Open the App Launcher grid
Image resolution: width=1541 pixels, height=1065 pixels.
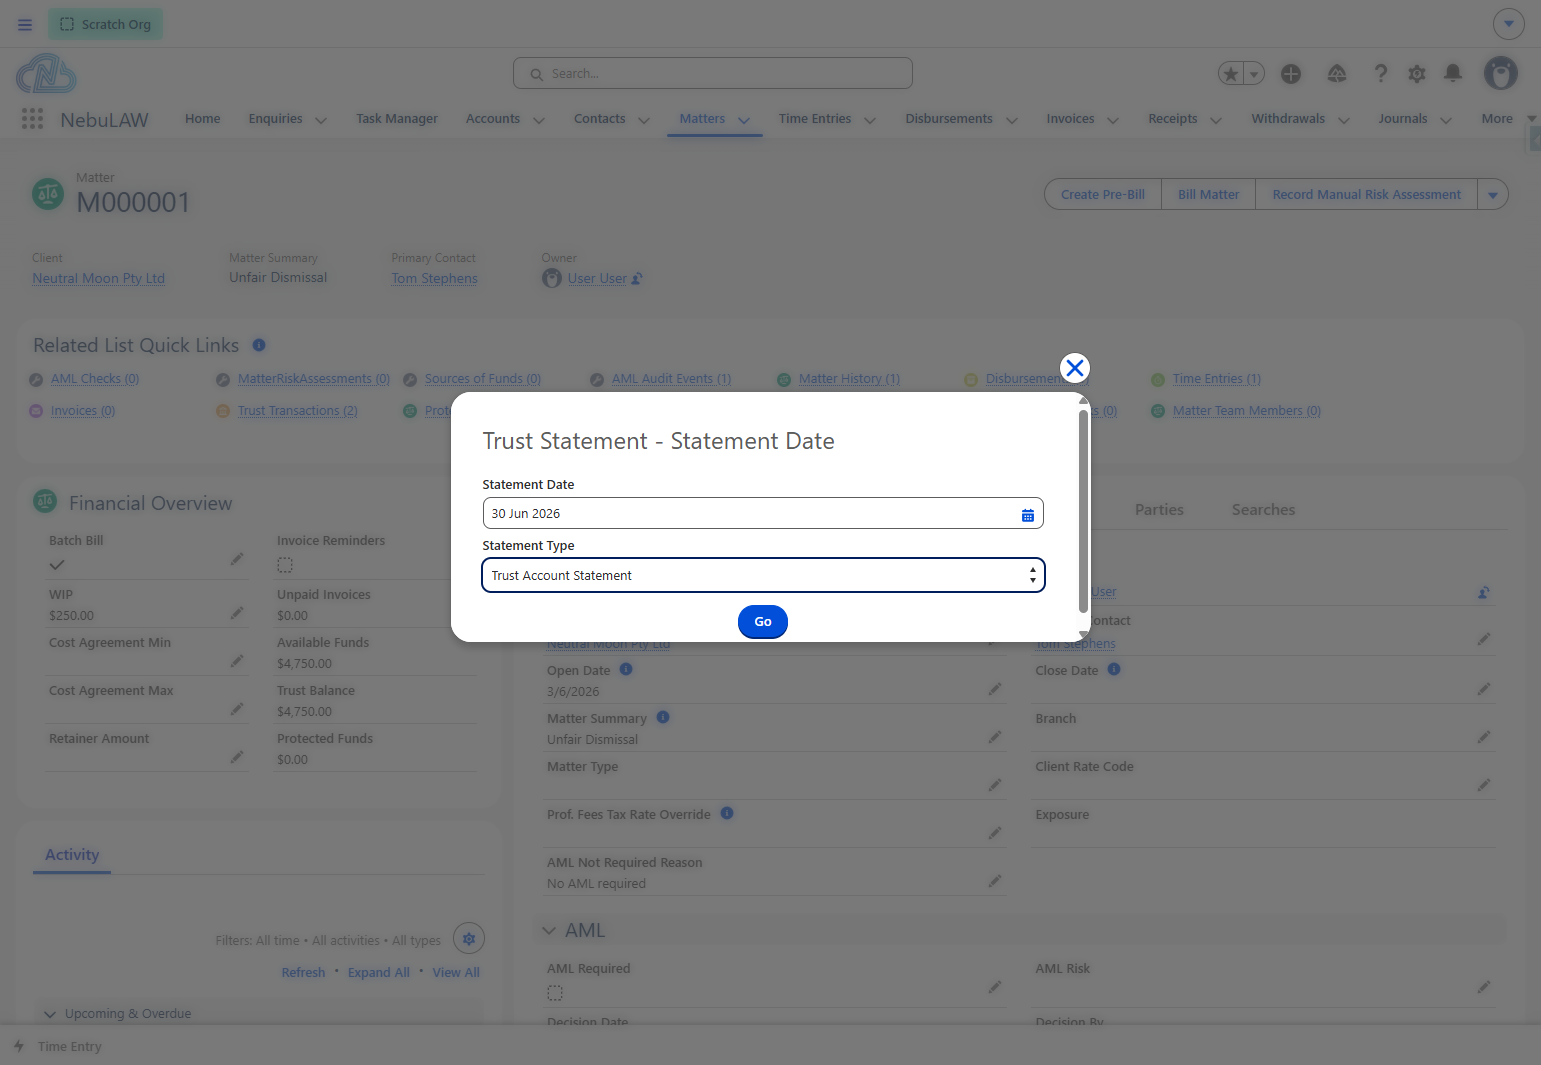(32, 119)
